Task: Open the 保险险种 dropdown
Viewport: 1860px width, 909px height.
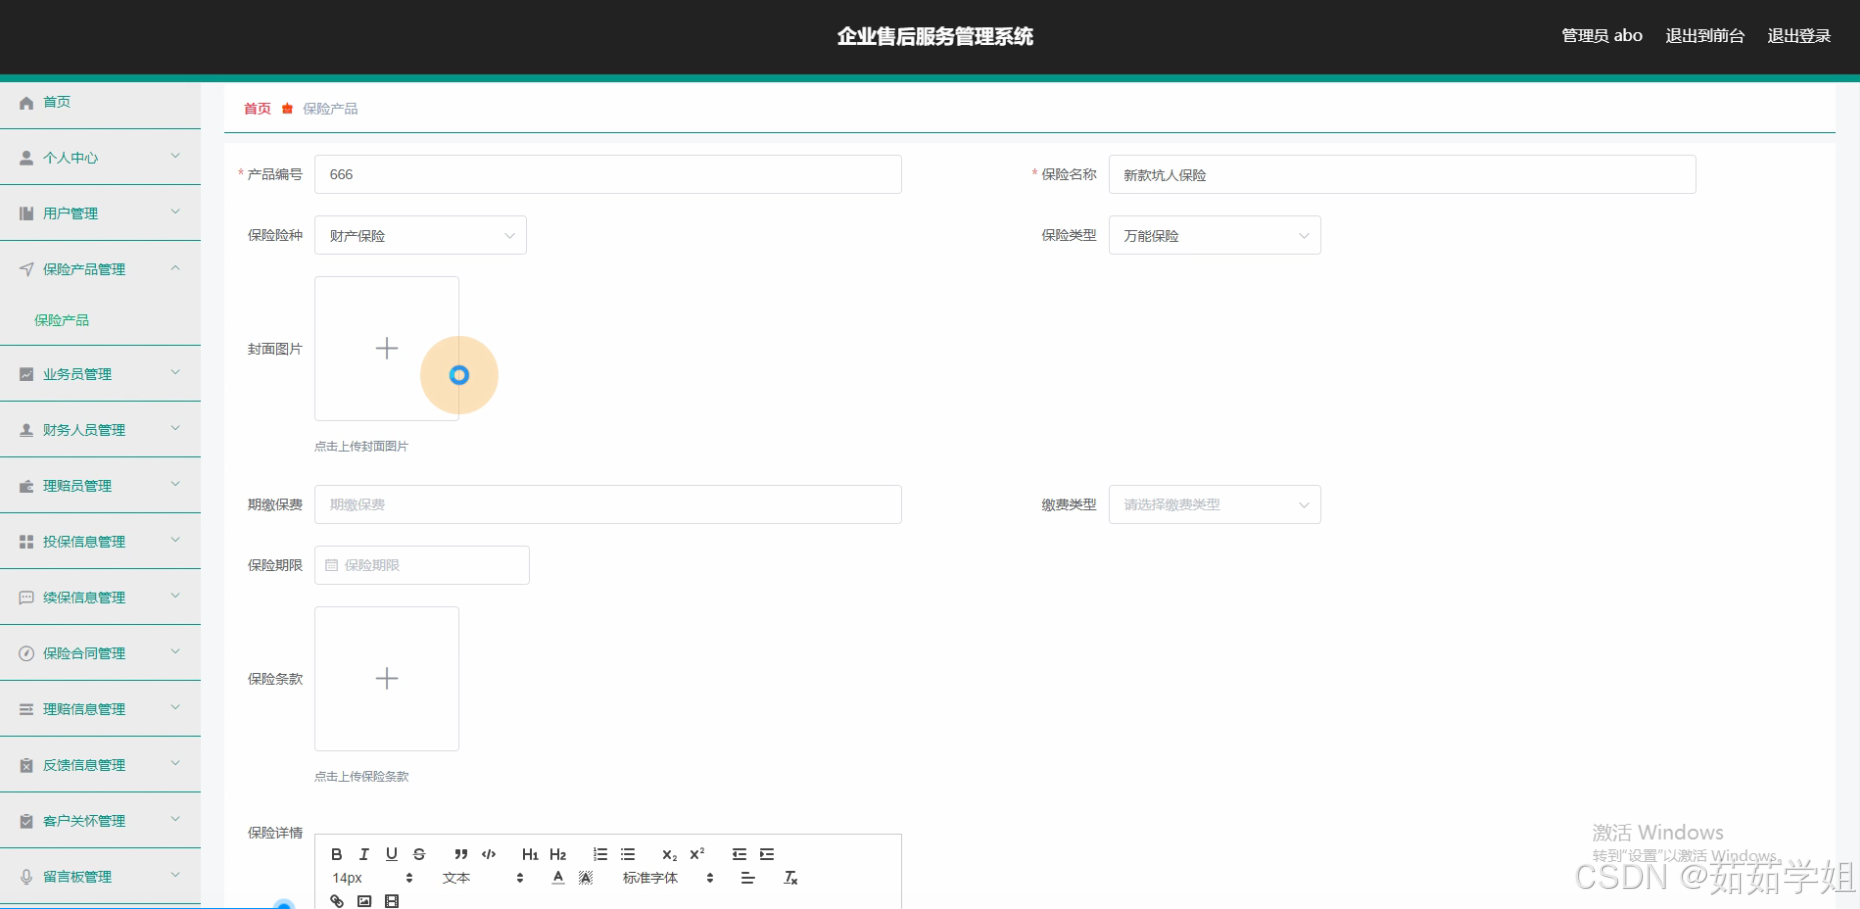Action: tap(420, 235)
